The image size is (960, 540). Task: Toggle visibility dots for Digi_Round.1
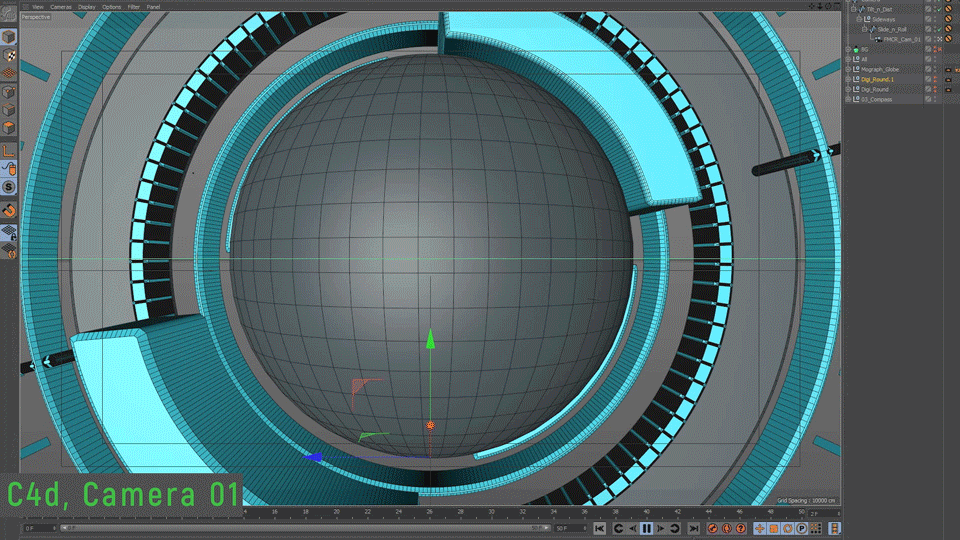(936, 79)
